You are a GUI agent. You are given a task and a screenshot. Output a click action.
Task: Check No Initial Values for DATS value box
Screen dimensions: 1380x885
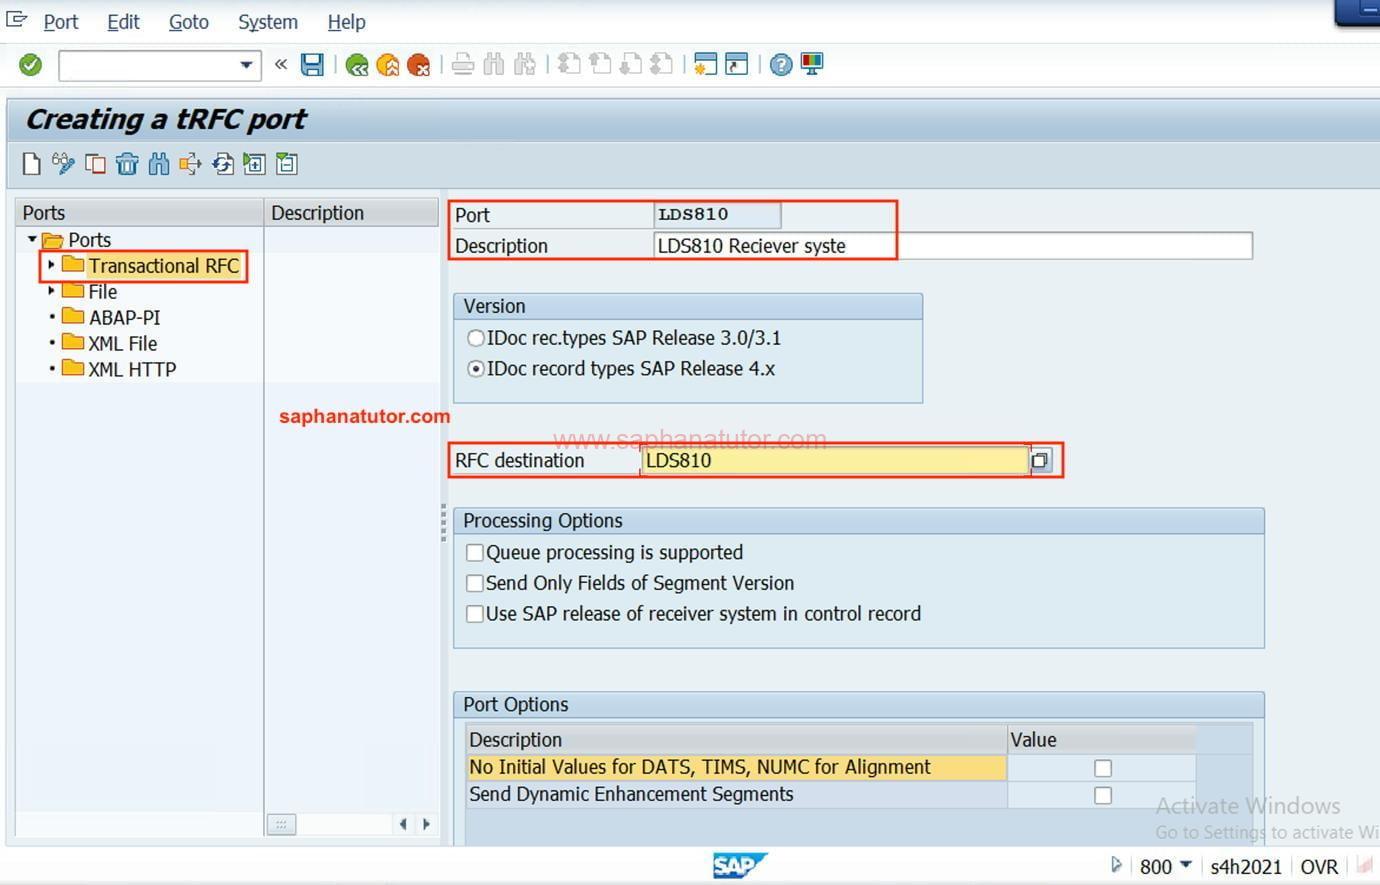1103,768
